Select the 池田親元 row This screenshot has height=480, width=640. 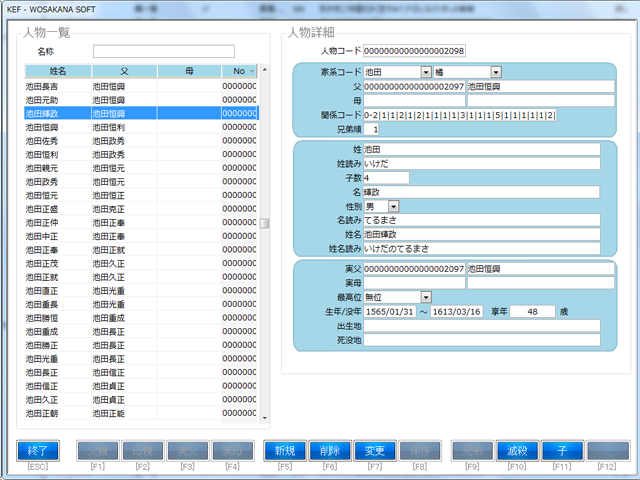point(141,168)
